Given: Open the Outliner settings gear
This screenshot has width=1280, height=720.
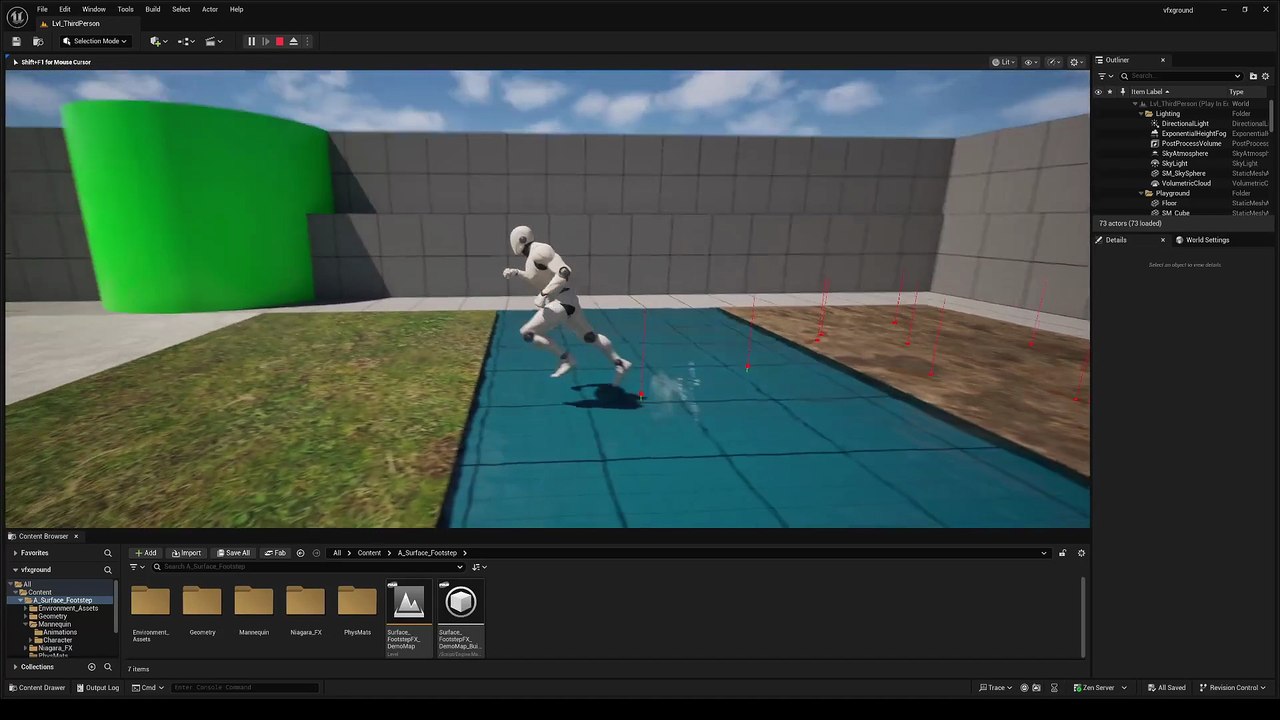Looking at the screenshot, I should 1266,76.
